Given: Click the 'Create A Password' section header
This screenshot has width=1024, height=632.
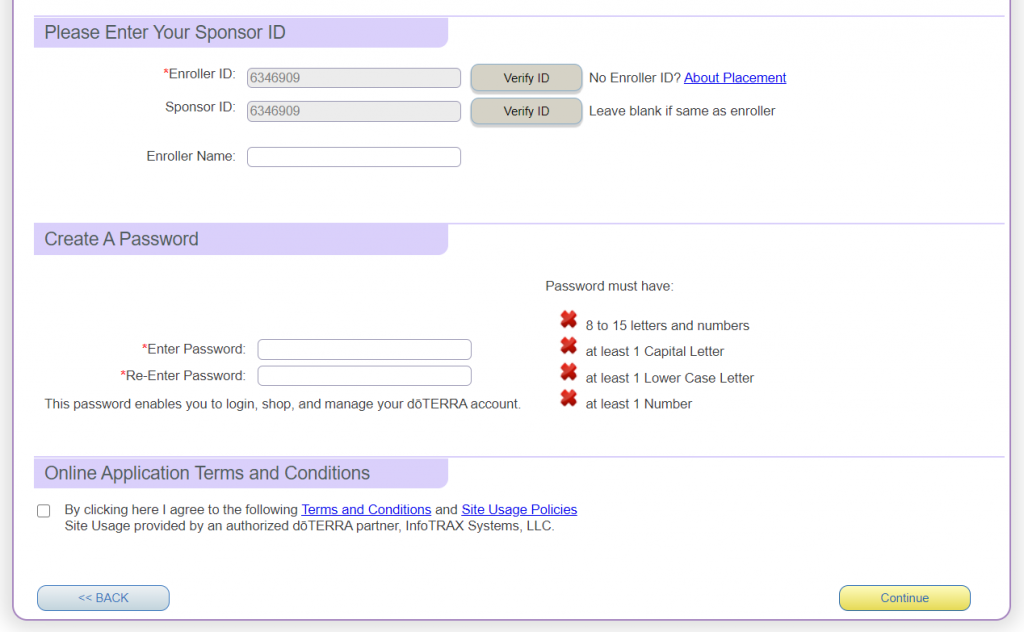Looking at the screenshot, I should coord(122,239).
